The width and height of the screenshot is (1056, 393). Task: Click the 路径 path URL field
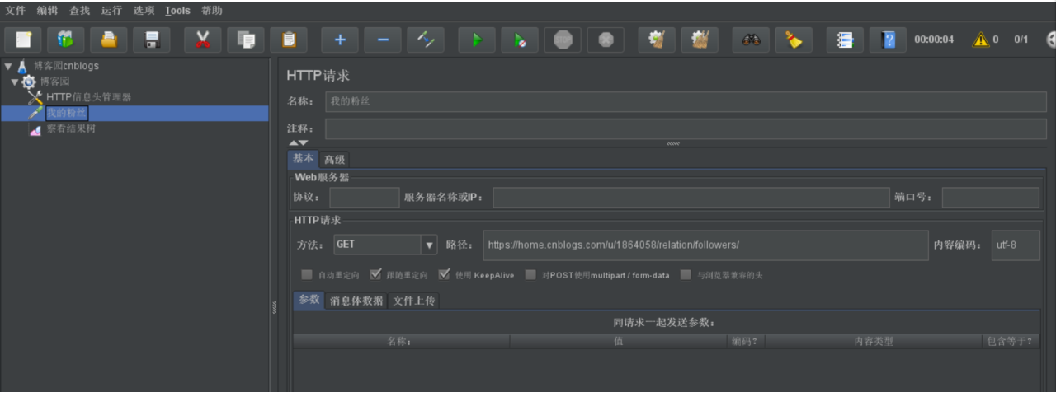tap(705, 245)
